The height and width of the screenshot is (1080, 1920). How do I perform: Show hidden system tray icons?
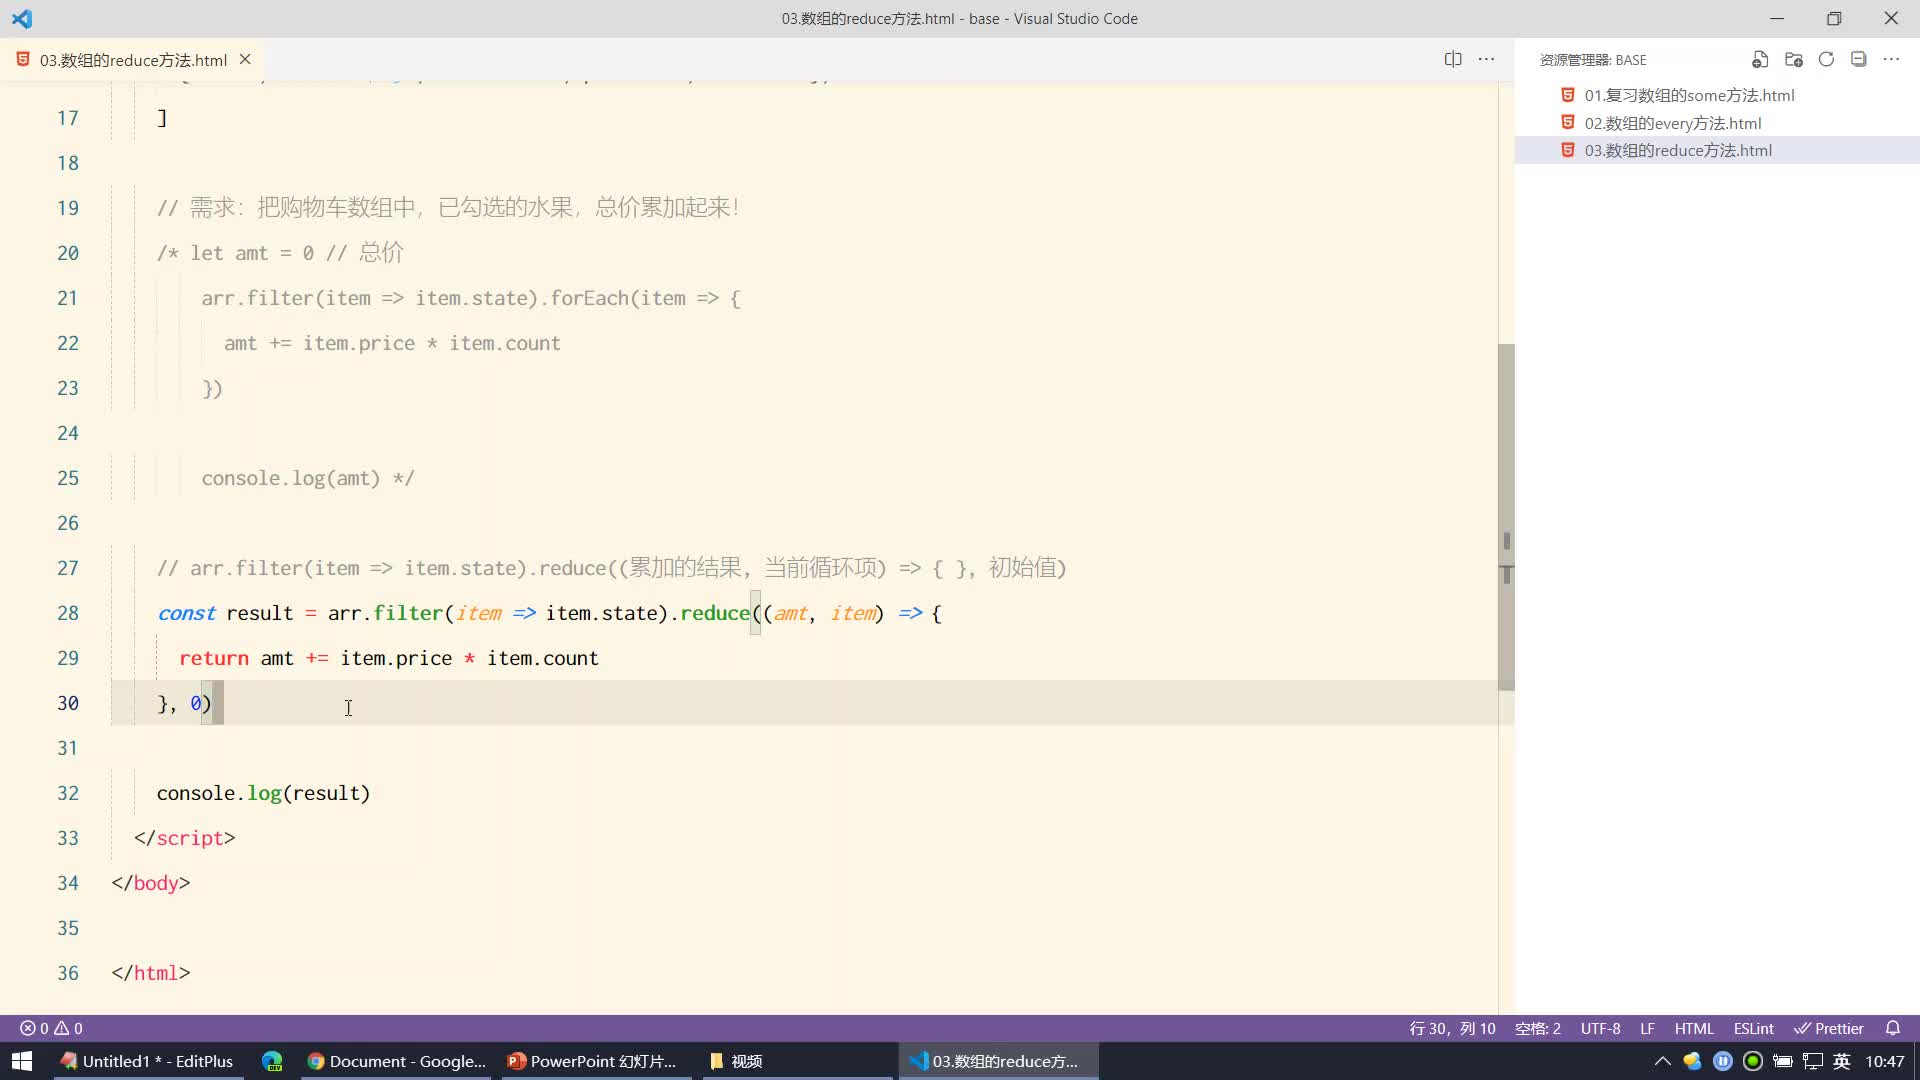point(1662,1061)
